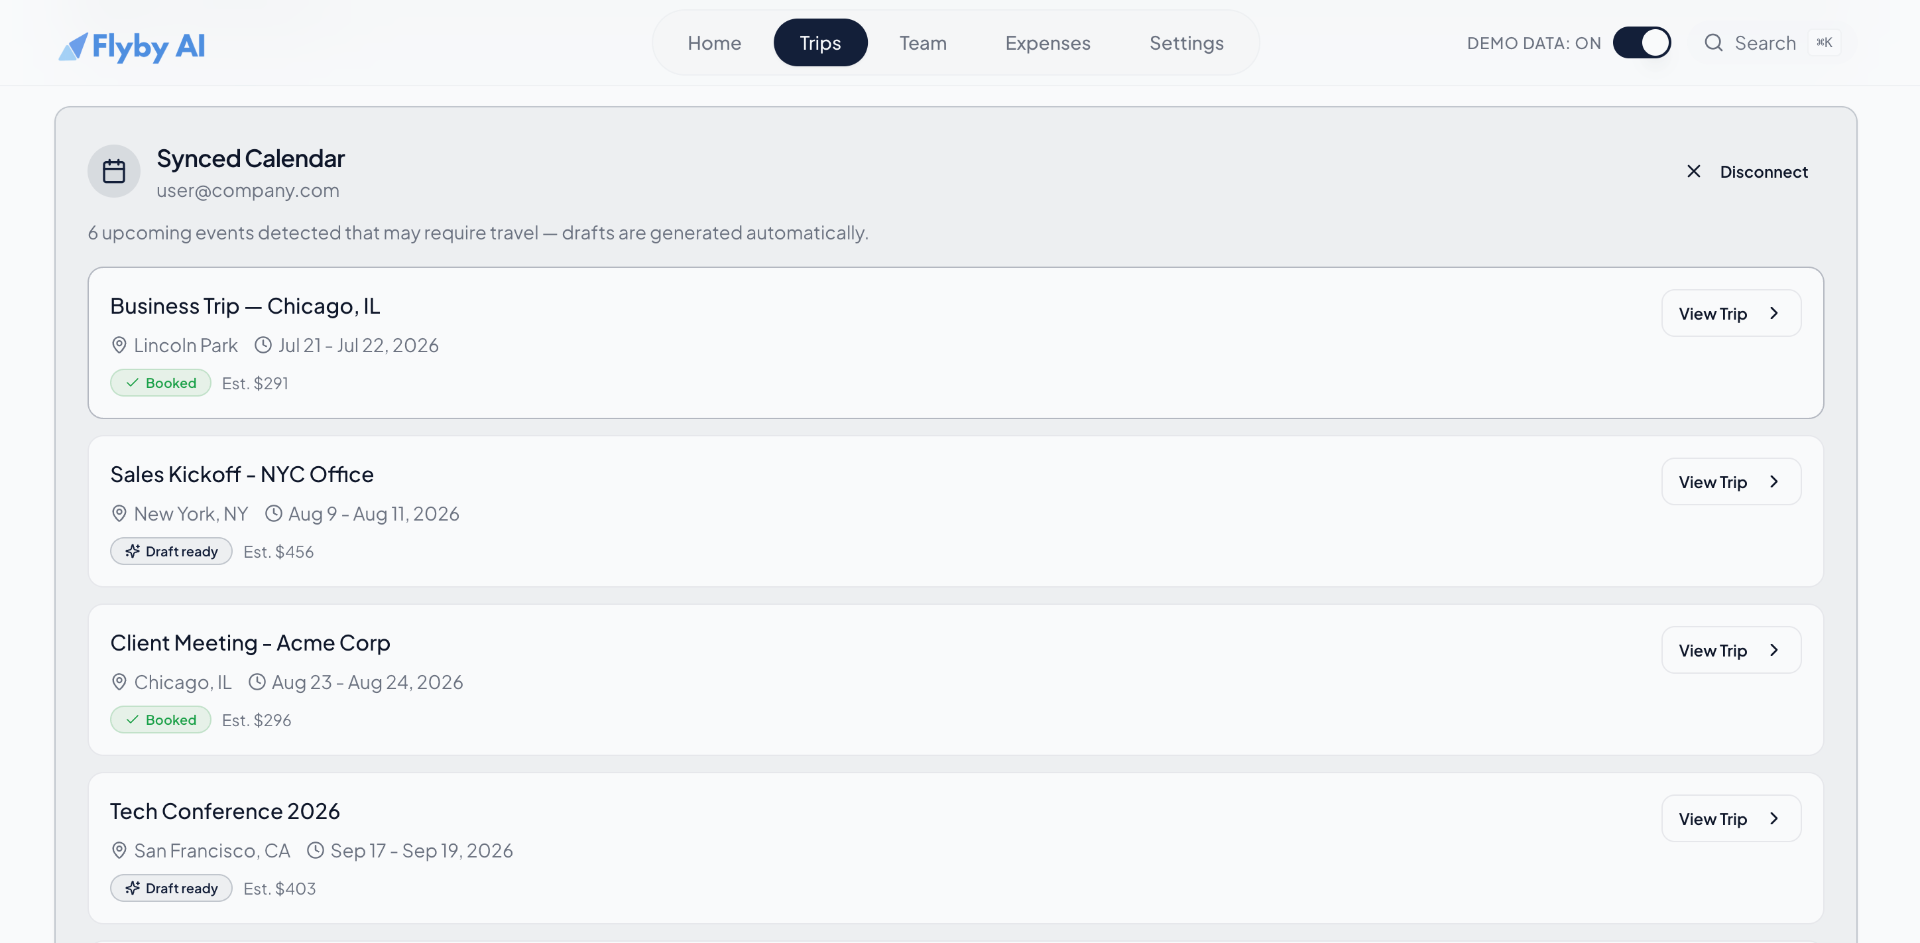
Task: Click the Draft ready badge on Tech Conference 2026
Action: (x=171, y=889)
